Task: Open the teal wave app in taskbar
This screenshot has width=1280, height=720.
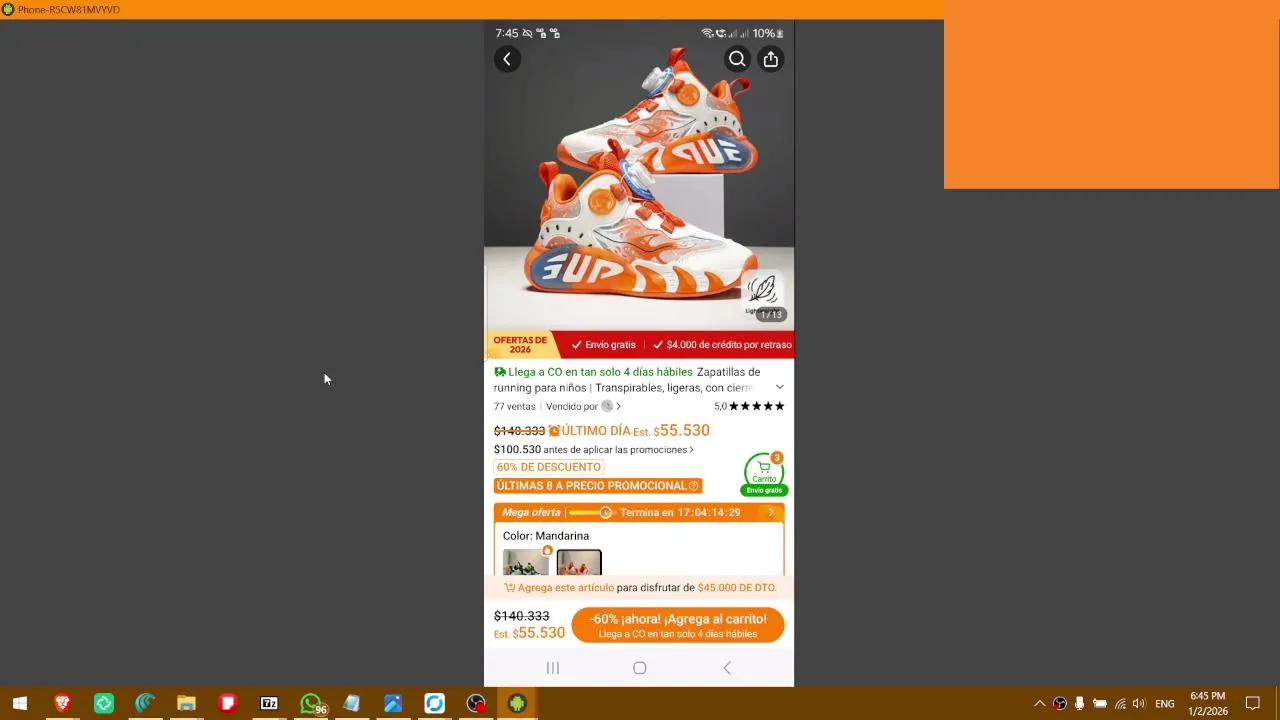Action: point(145,703)
